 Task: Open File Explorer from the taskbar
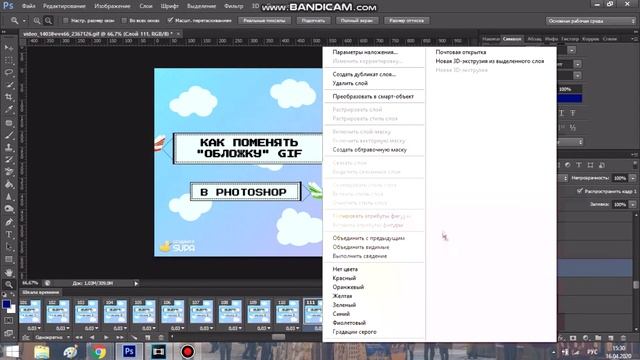coord(42,351)
